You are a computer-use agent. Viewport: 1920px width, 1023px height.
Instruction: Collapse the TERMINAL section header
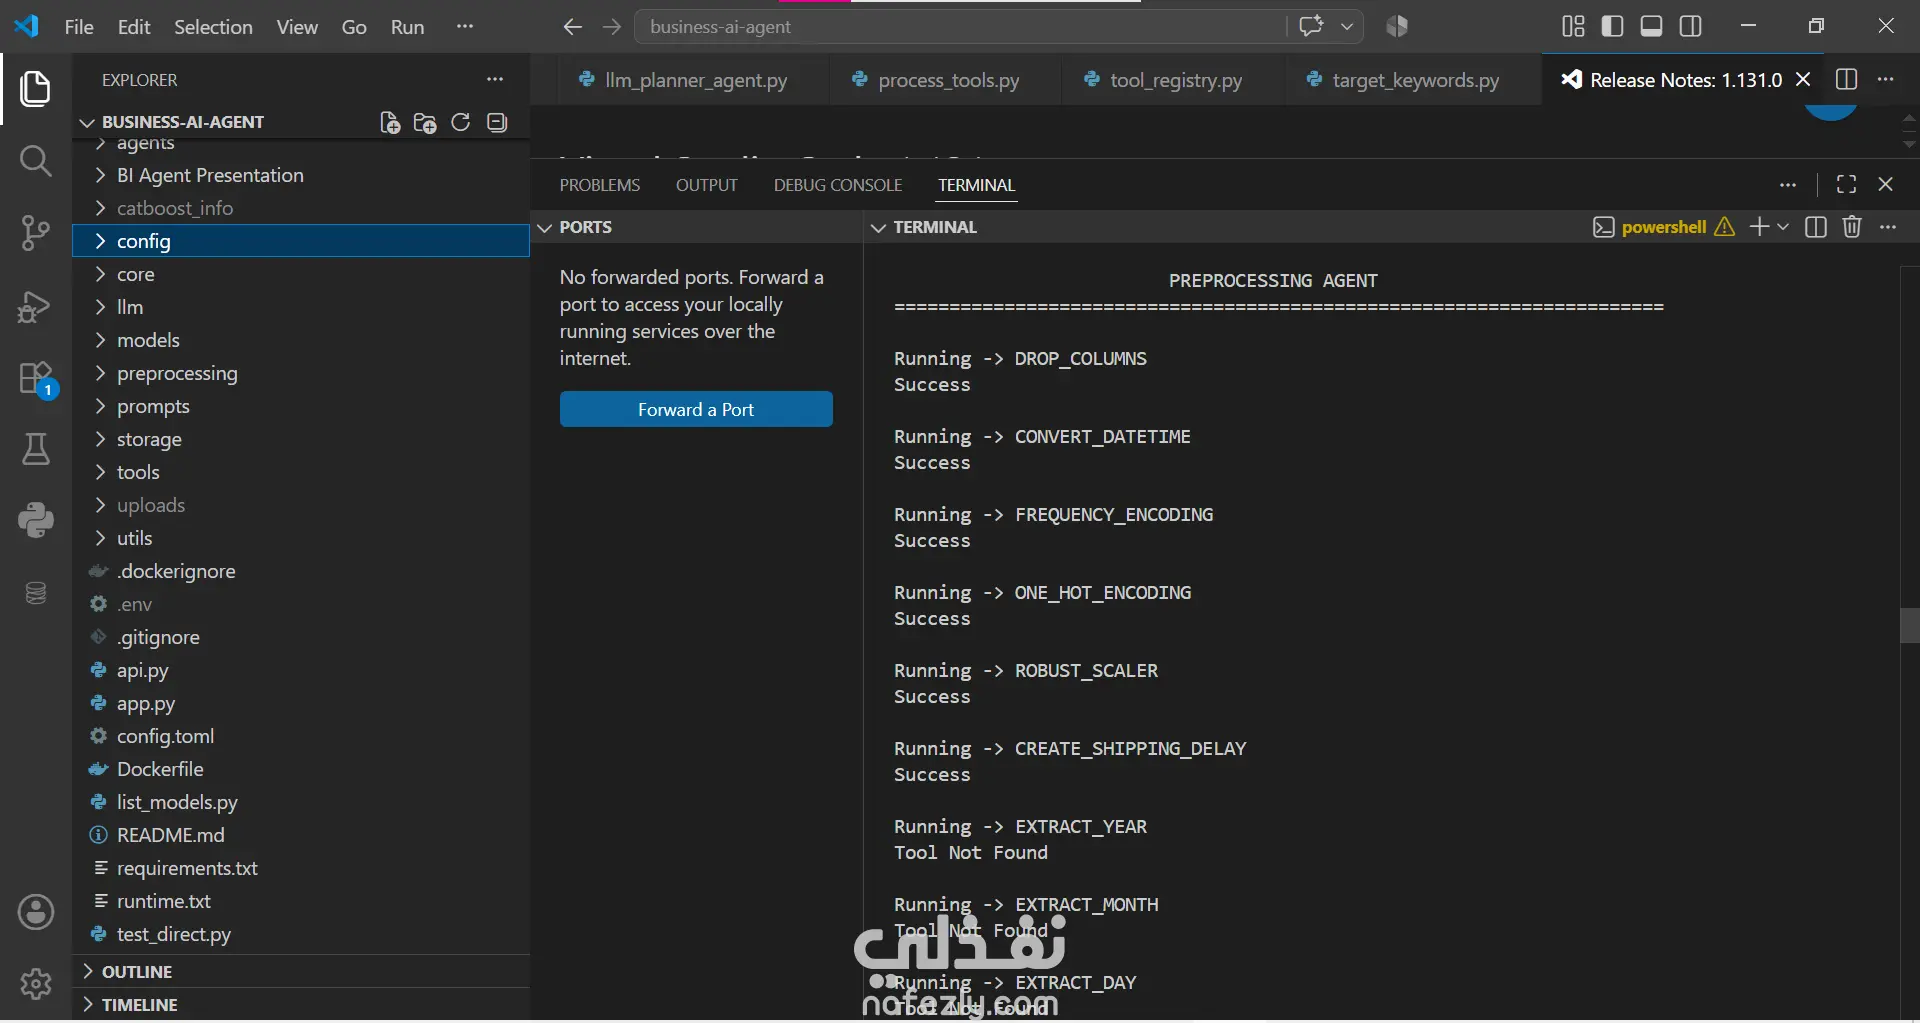click(x=935, y=227)
